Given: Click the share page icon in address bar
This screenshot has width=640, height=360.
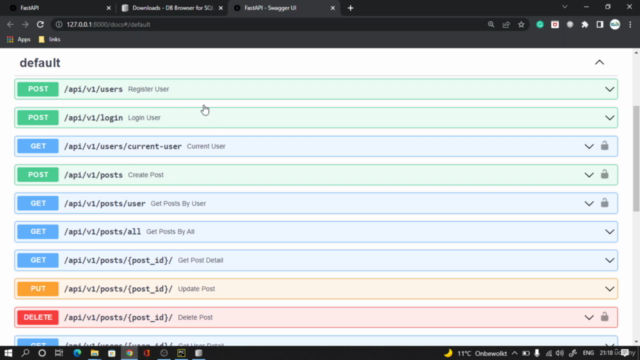Looking at the screenshot, I should (x=506, y=24).
